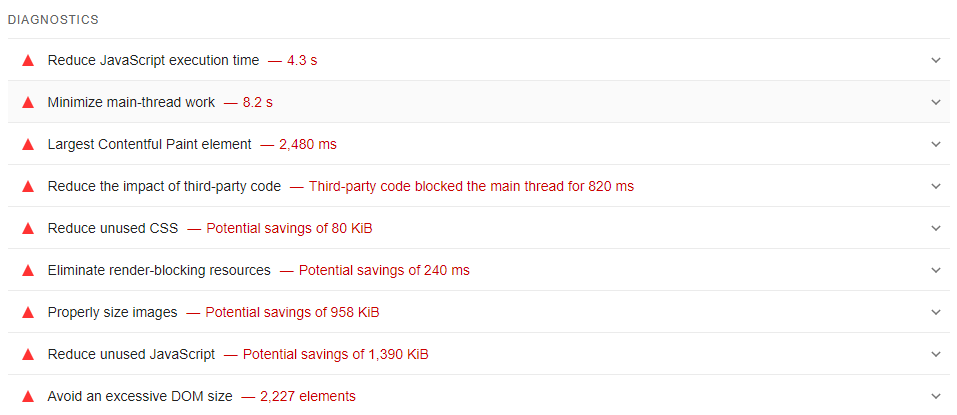Expand Largest Contentful Paint element chevron
The image size is (957, 415).
click(936, 144)
